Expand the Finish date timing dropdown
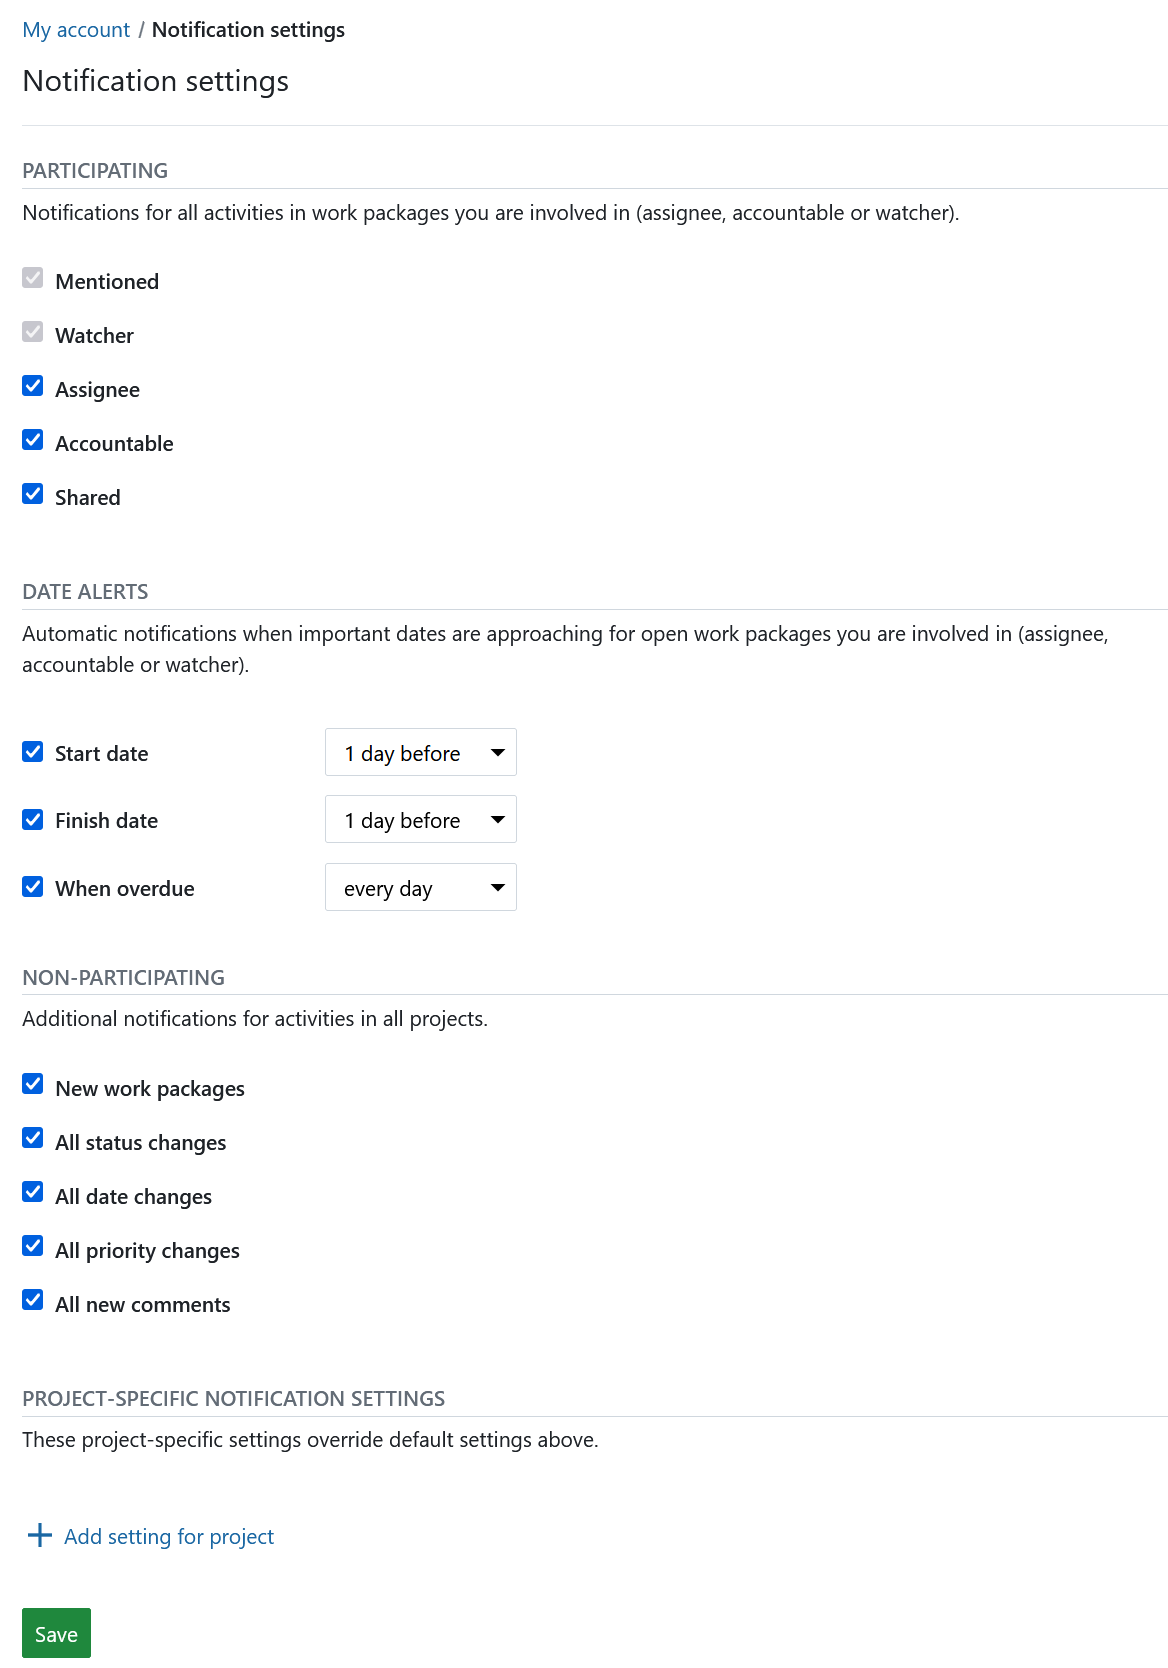This screenshot has height=1668, width=1168. click(x=420, y=820)
